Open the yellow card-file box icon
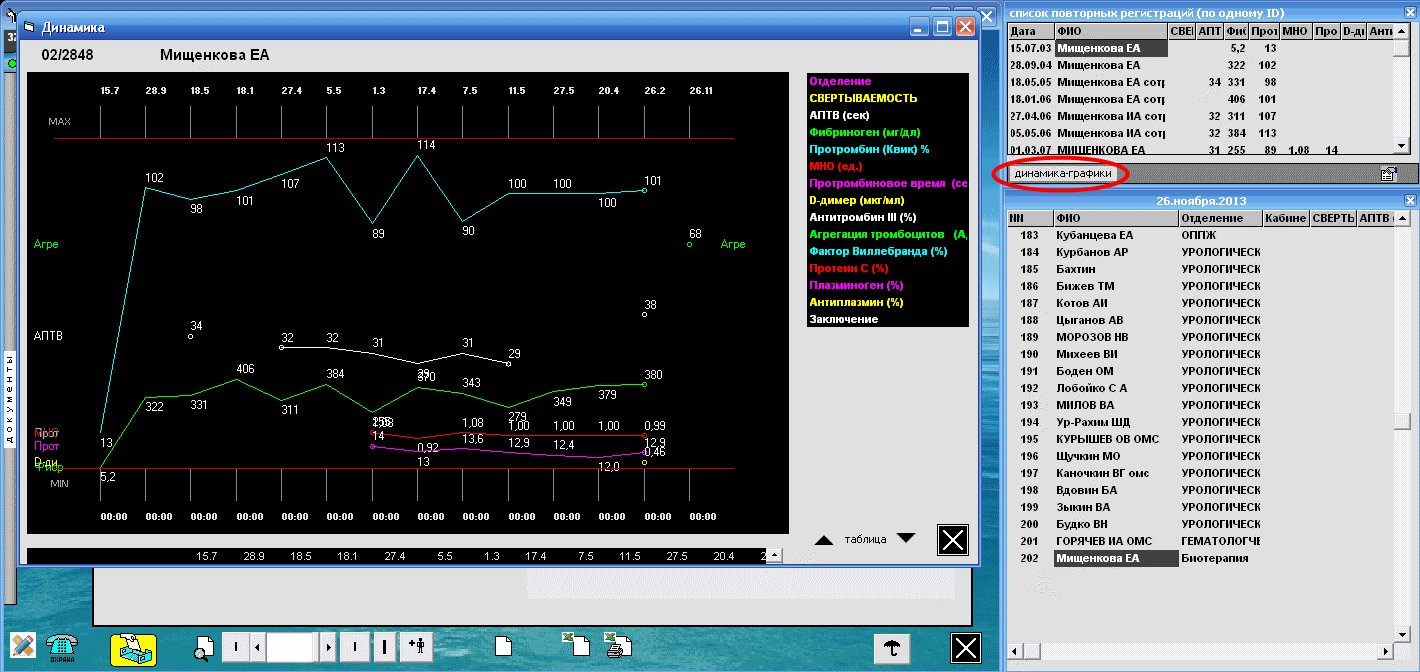The height and width of the screenshot is (672, 1420). [132, 648]
